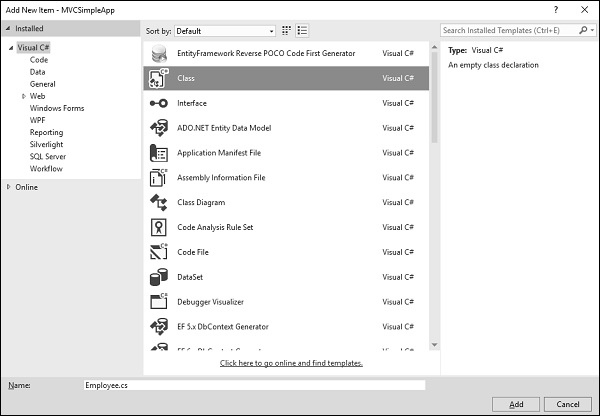Expand the Online section

pos(9,187)
